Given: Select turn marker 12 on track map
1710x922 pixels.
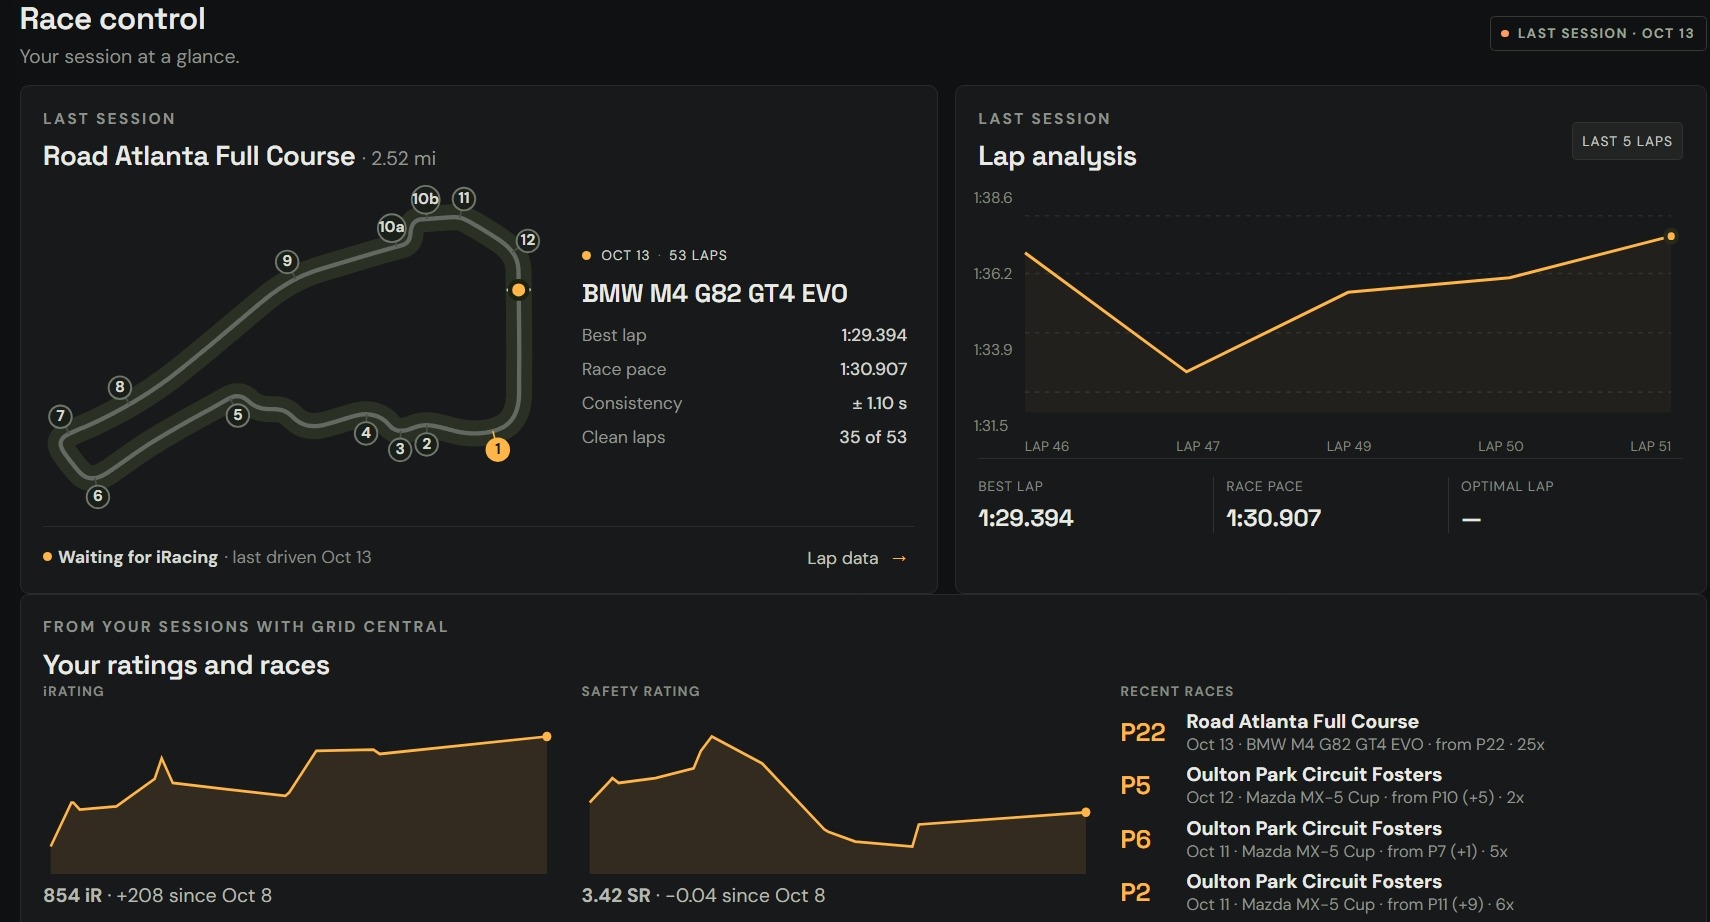Looking at the screenshot, I should click(528, 240).
